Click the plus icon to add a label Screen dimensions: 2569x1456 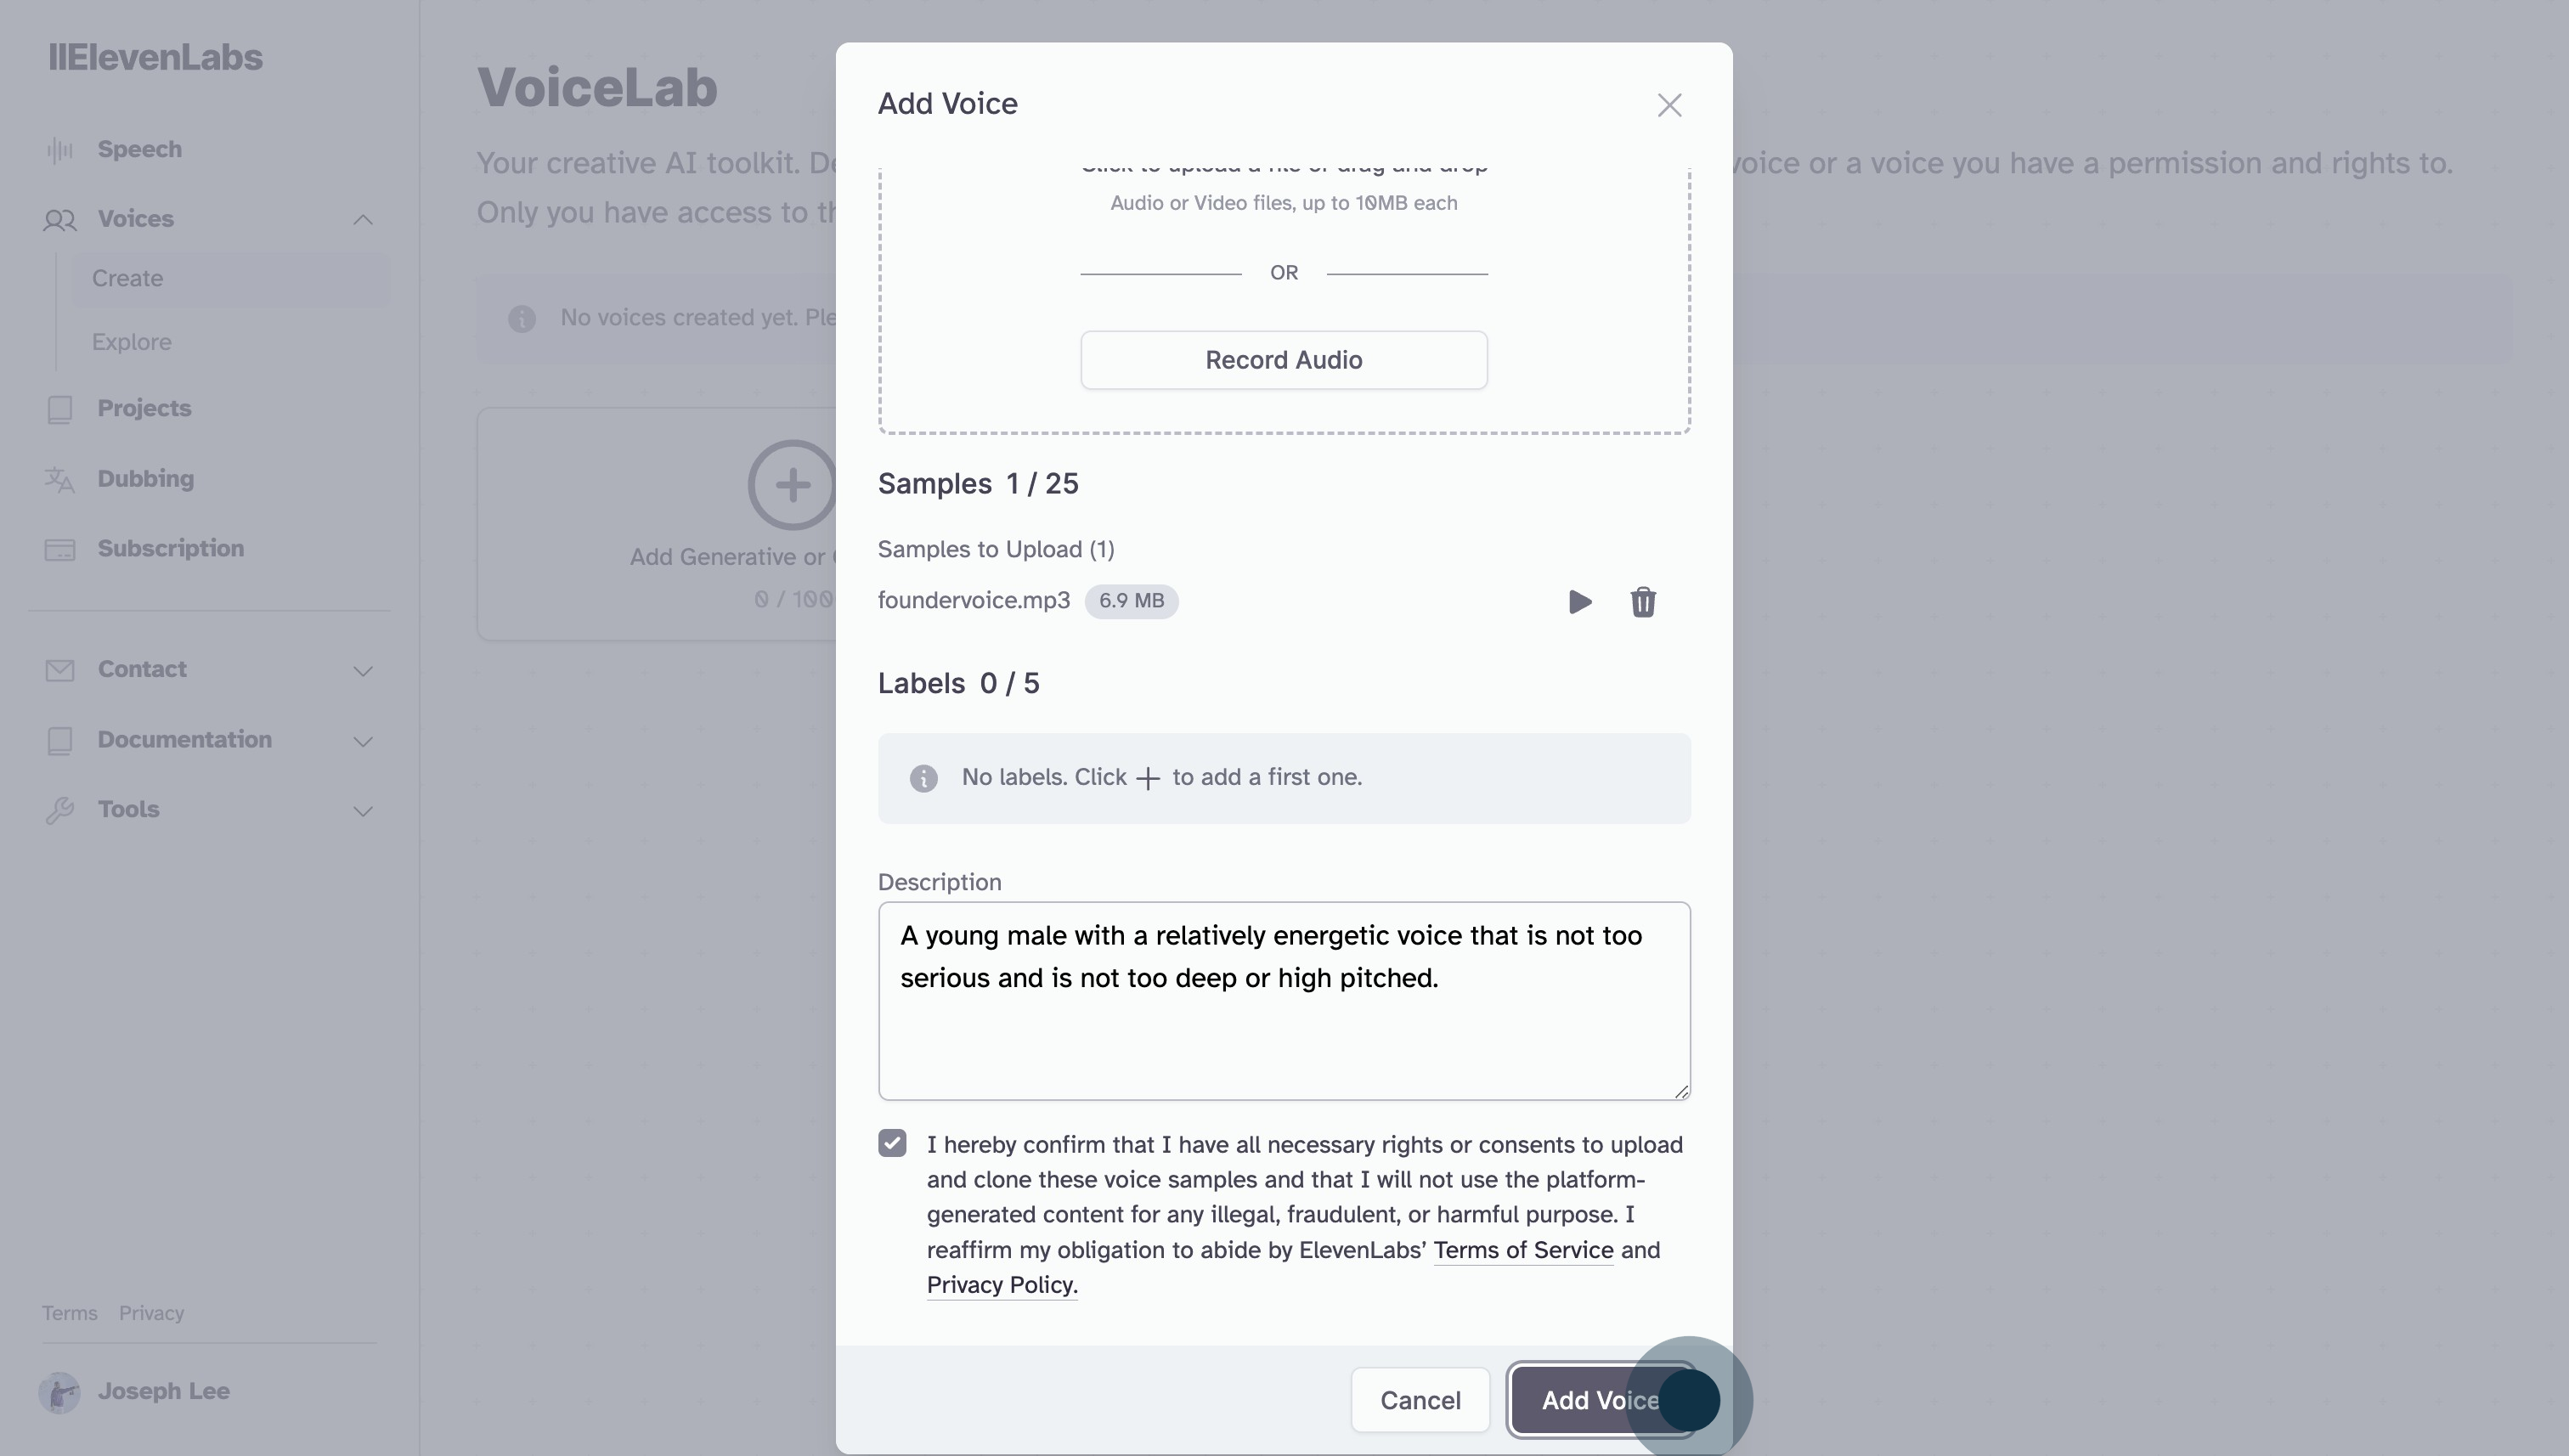point(1148,778)
